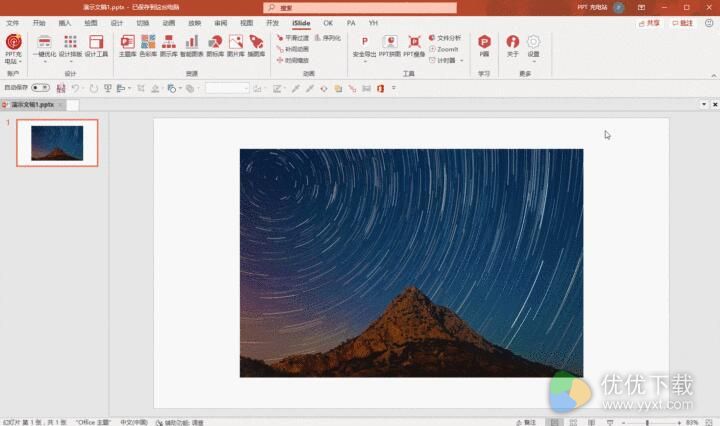Click the zoom slider handle in status bar
Image resolution: width=720 pixels, height=426 pixels.
point(647,422)
